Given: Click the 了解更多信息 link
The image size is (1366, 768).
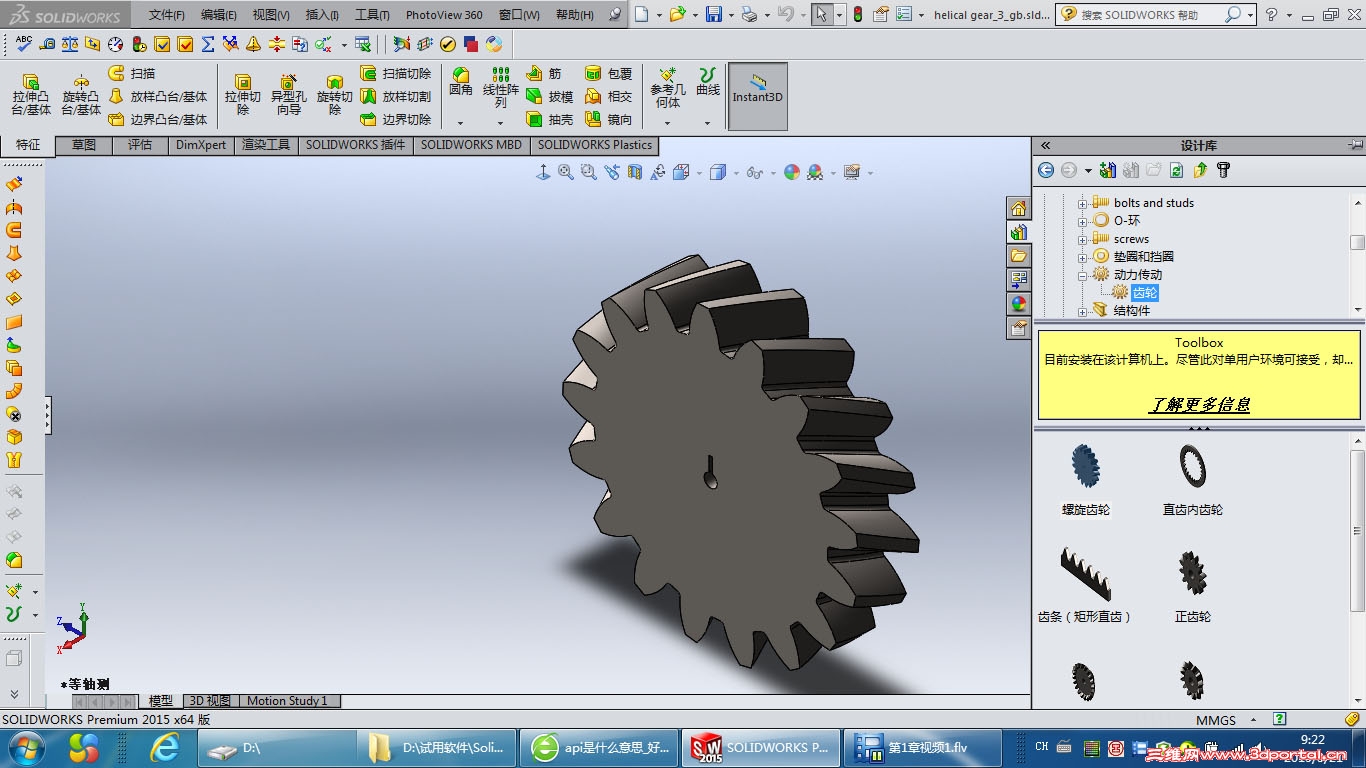Looking at the screenshot, I should click(1199, 404).
